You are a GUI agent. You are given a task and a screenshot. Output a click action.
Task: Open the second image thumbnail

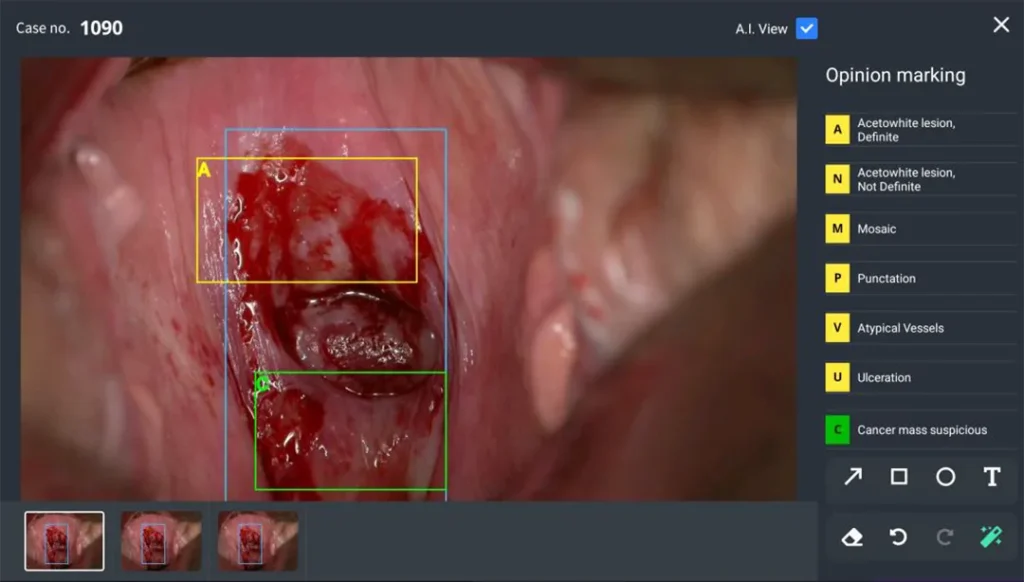pos(161,541)
